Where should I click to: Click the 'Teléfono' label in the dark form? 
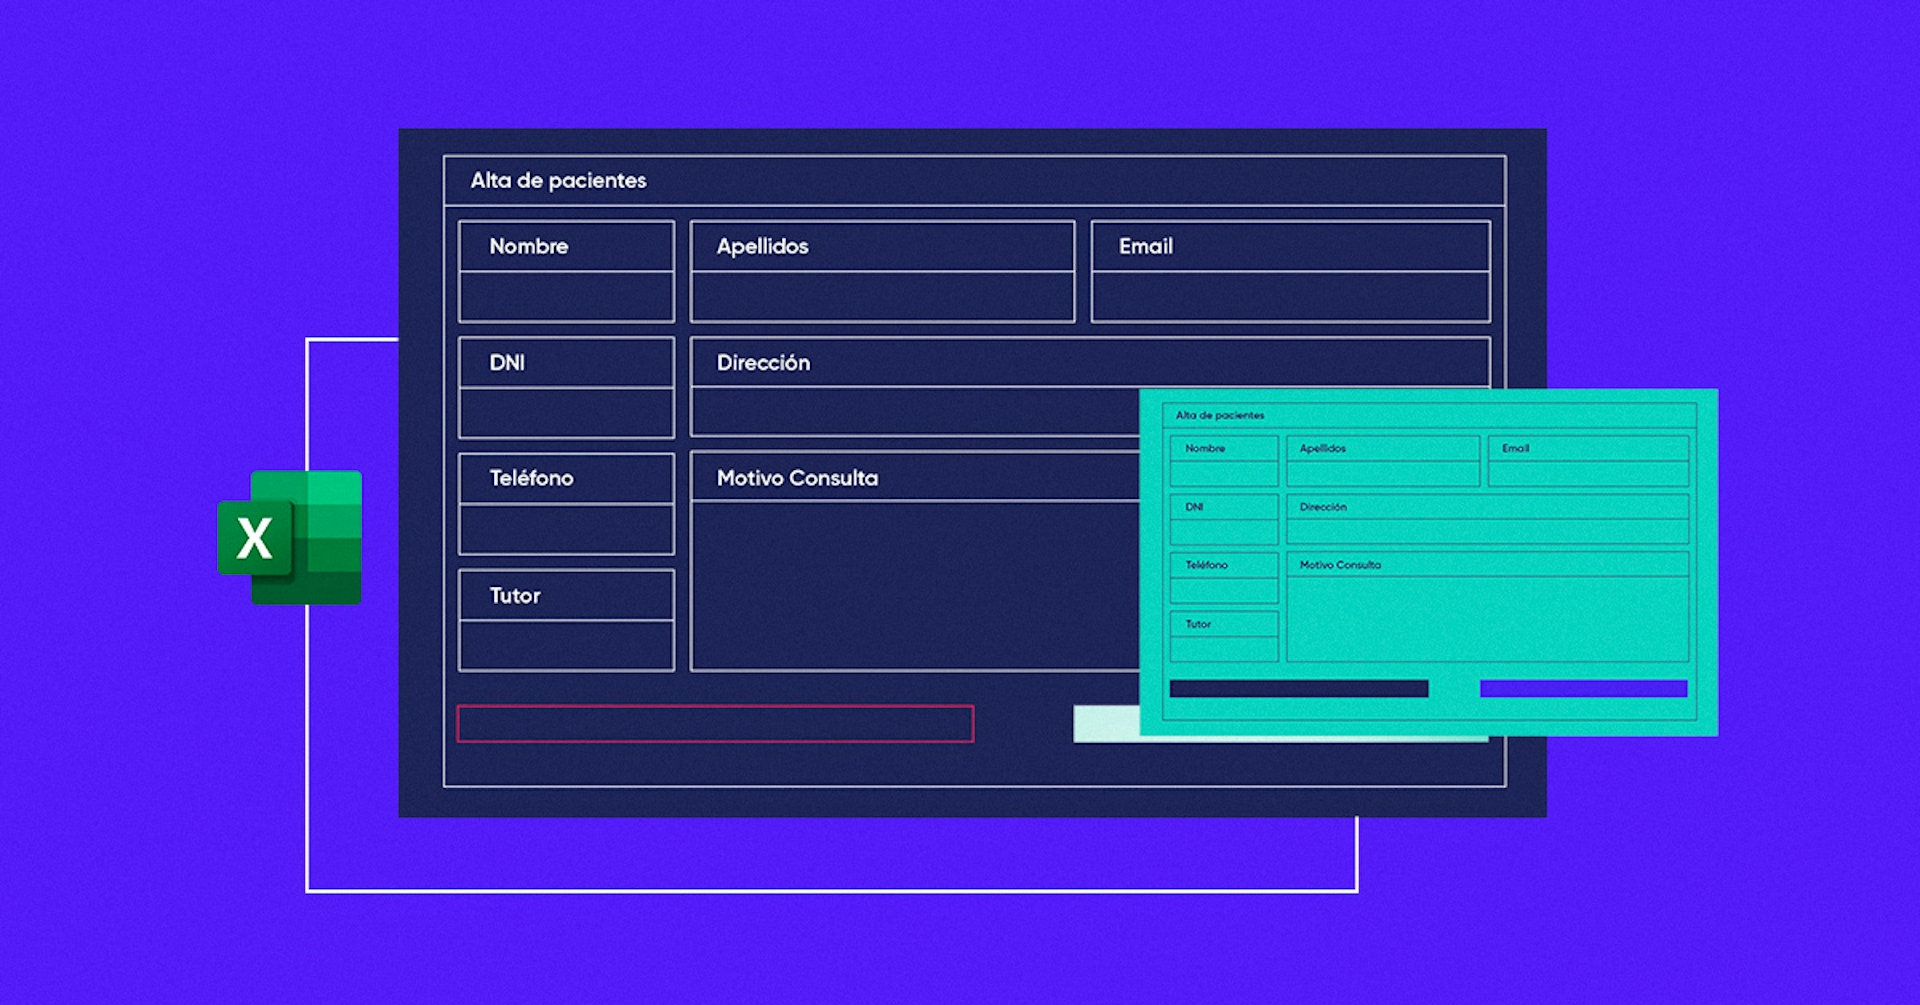click(531, 478)
